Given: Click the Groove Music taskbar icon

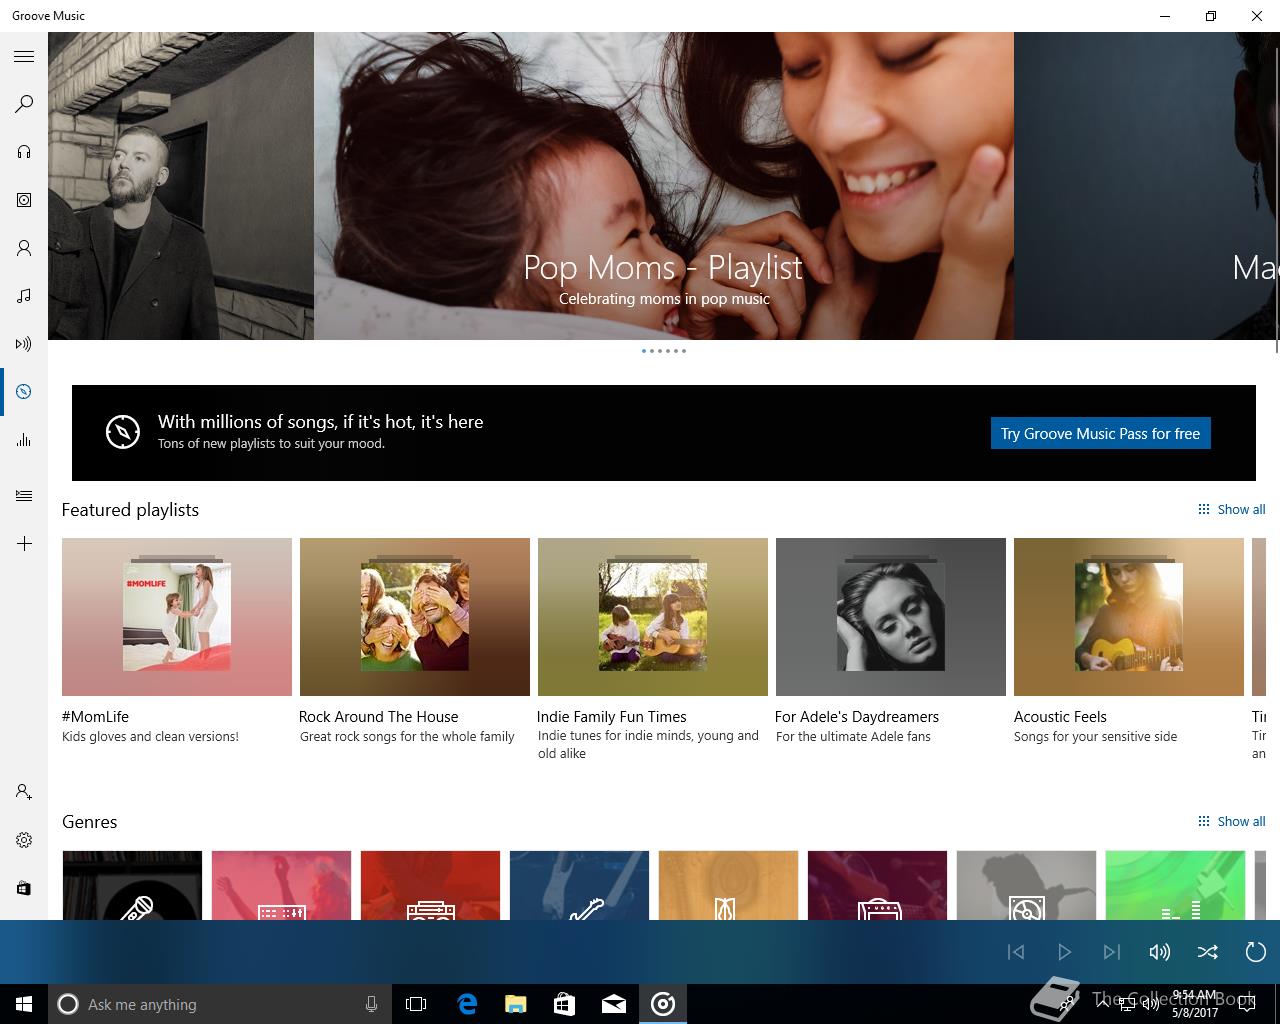Looking at the screenshot, I should point(663,1004).
